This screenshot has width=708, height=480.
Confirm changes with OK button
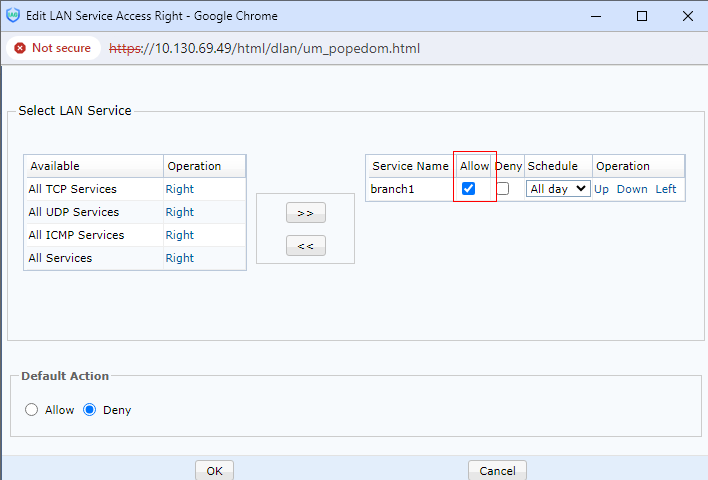click(214, 470)
